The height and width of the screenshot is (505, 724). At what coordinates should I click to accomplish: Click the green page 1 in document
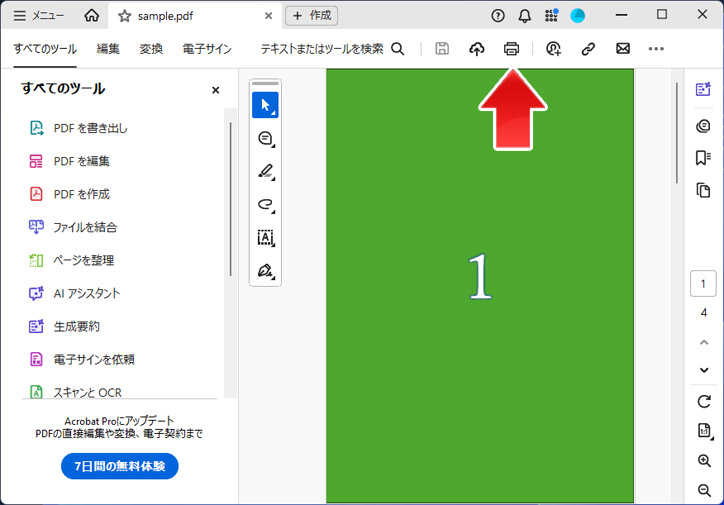tap(480, 286)
